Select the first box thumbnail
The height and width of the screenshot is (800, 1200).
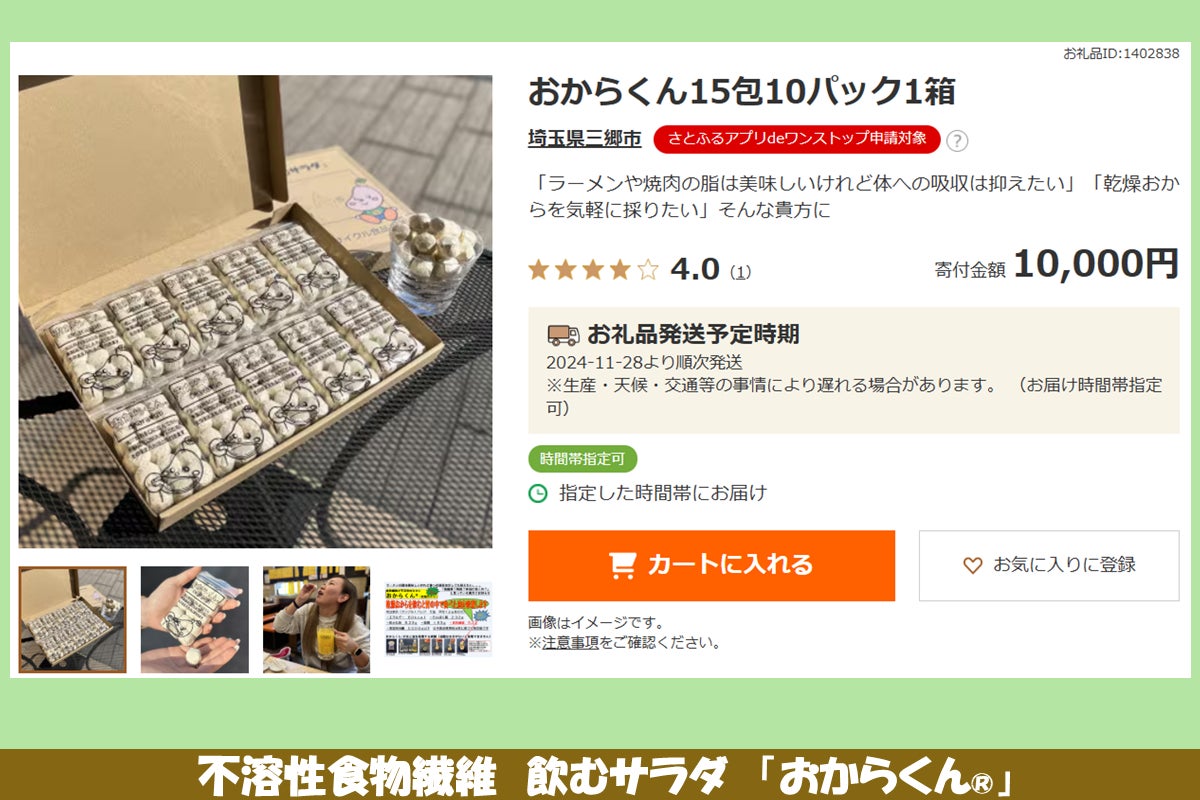click(73, 620)
